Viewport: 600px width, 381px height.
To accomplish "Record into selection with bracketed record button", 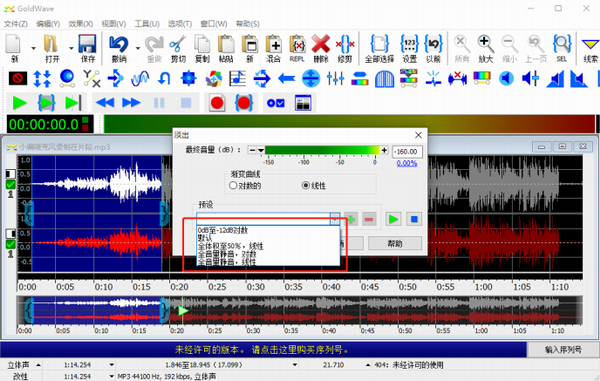I will pyautogui.click(x=243, y=103).
